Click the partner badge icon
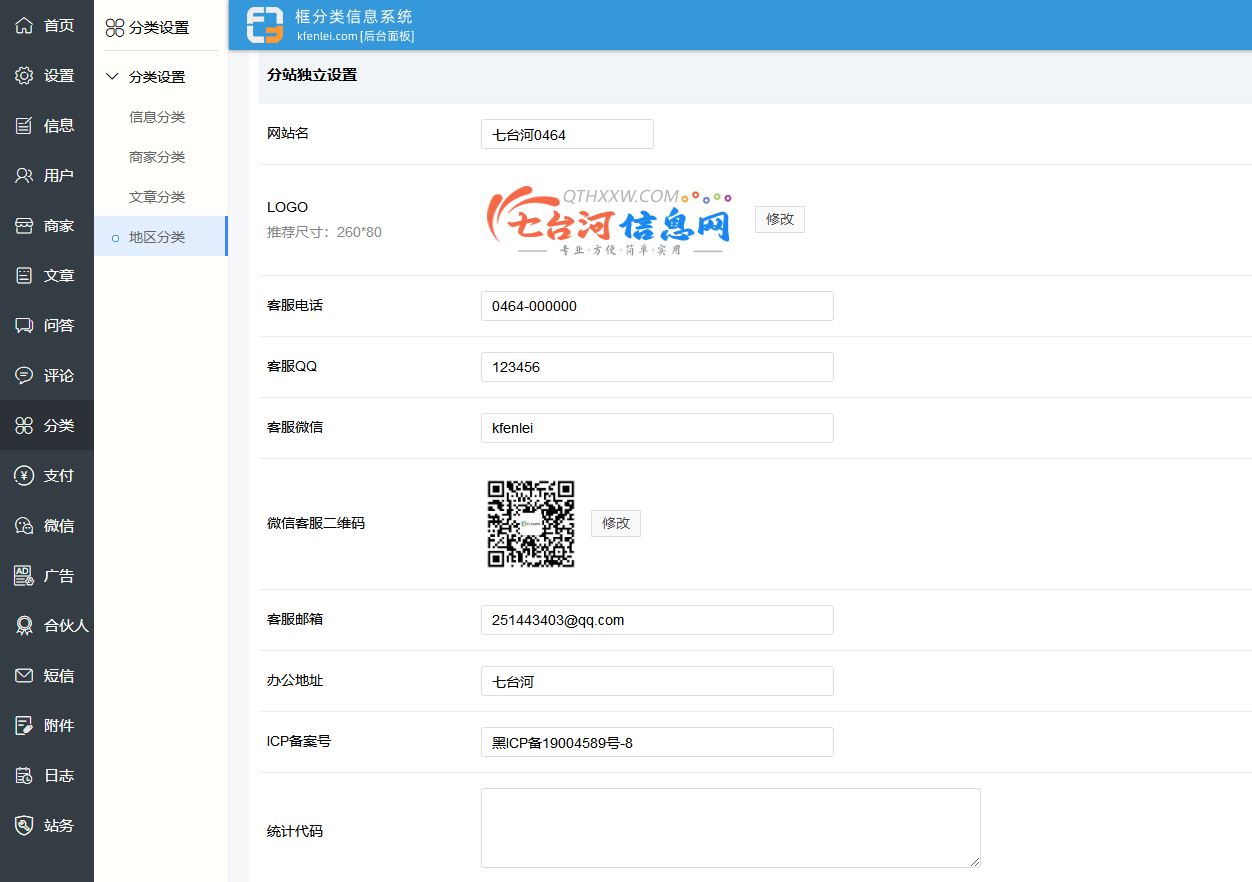The width and height of the screenshot is (1252, 882). click(x=24, y=626)
